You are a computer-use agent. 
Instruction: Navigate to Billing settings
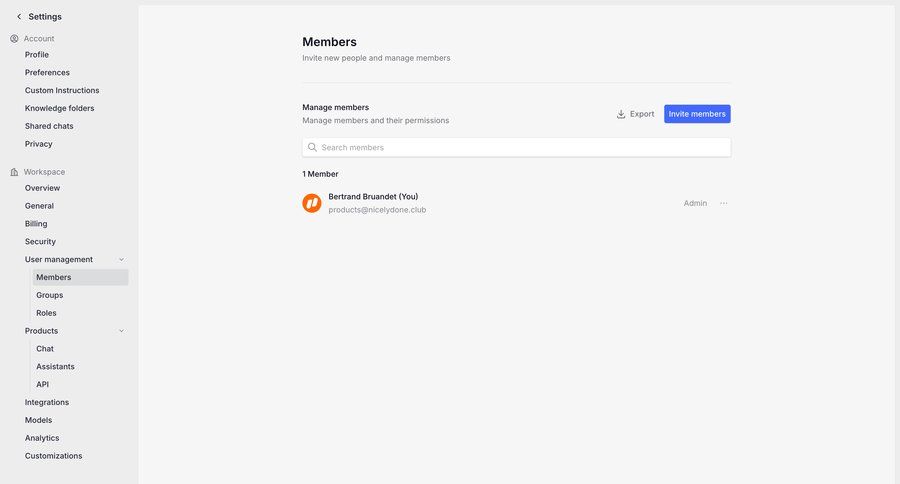click(x=36, y=224)
